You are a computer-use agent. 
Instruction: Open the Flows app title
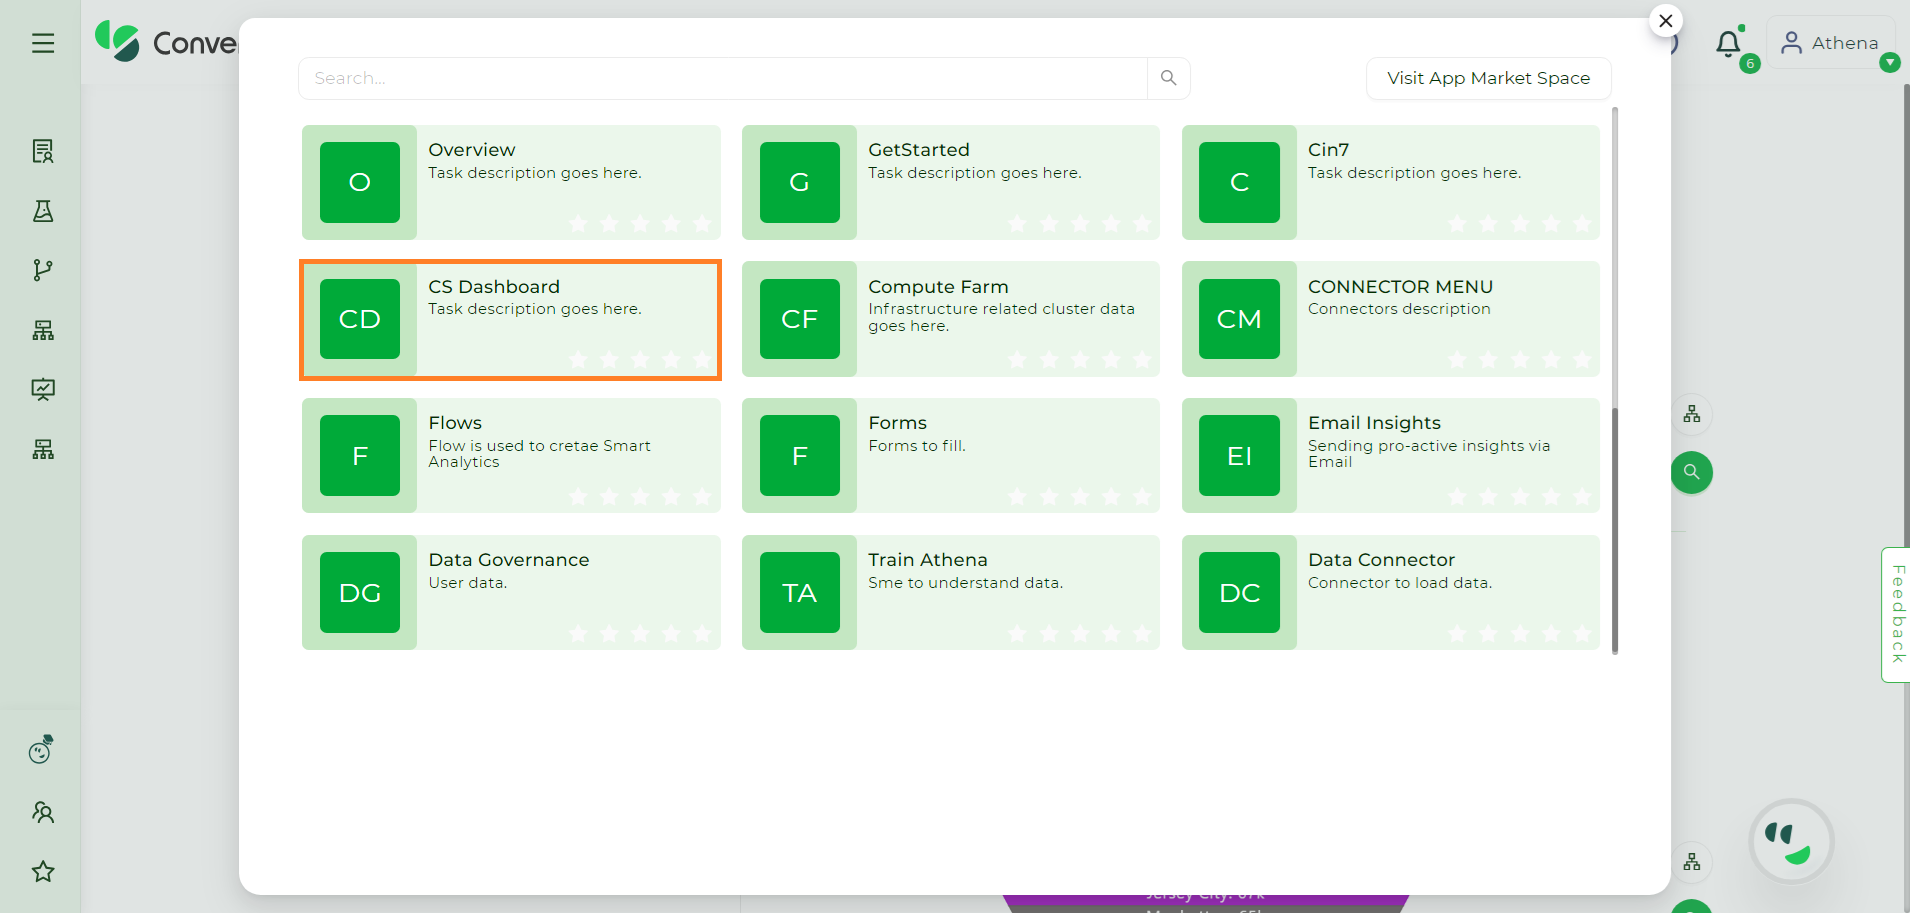[x=455, y=423]
